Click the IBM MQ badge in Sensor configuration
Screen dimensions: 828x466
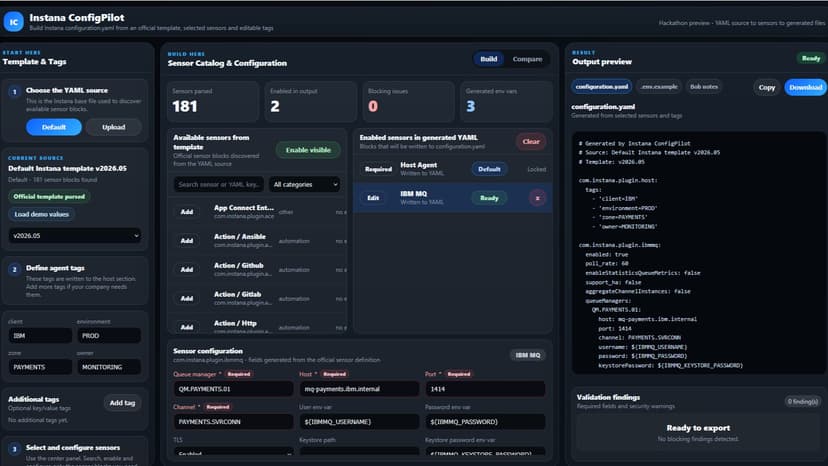(x=528, y=355)
